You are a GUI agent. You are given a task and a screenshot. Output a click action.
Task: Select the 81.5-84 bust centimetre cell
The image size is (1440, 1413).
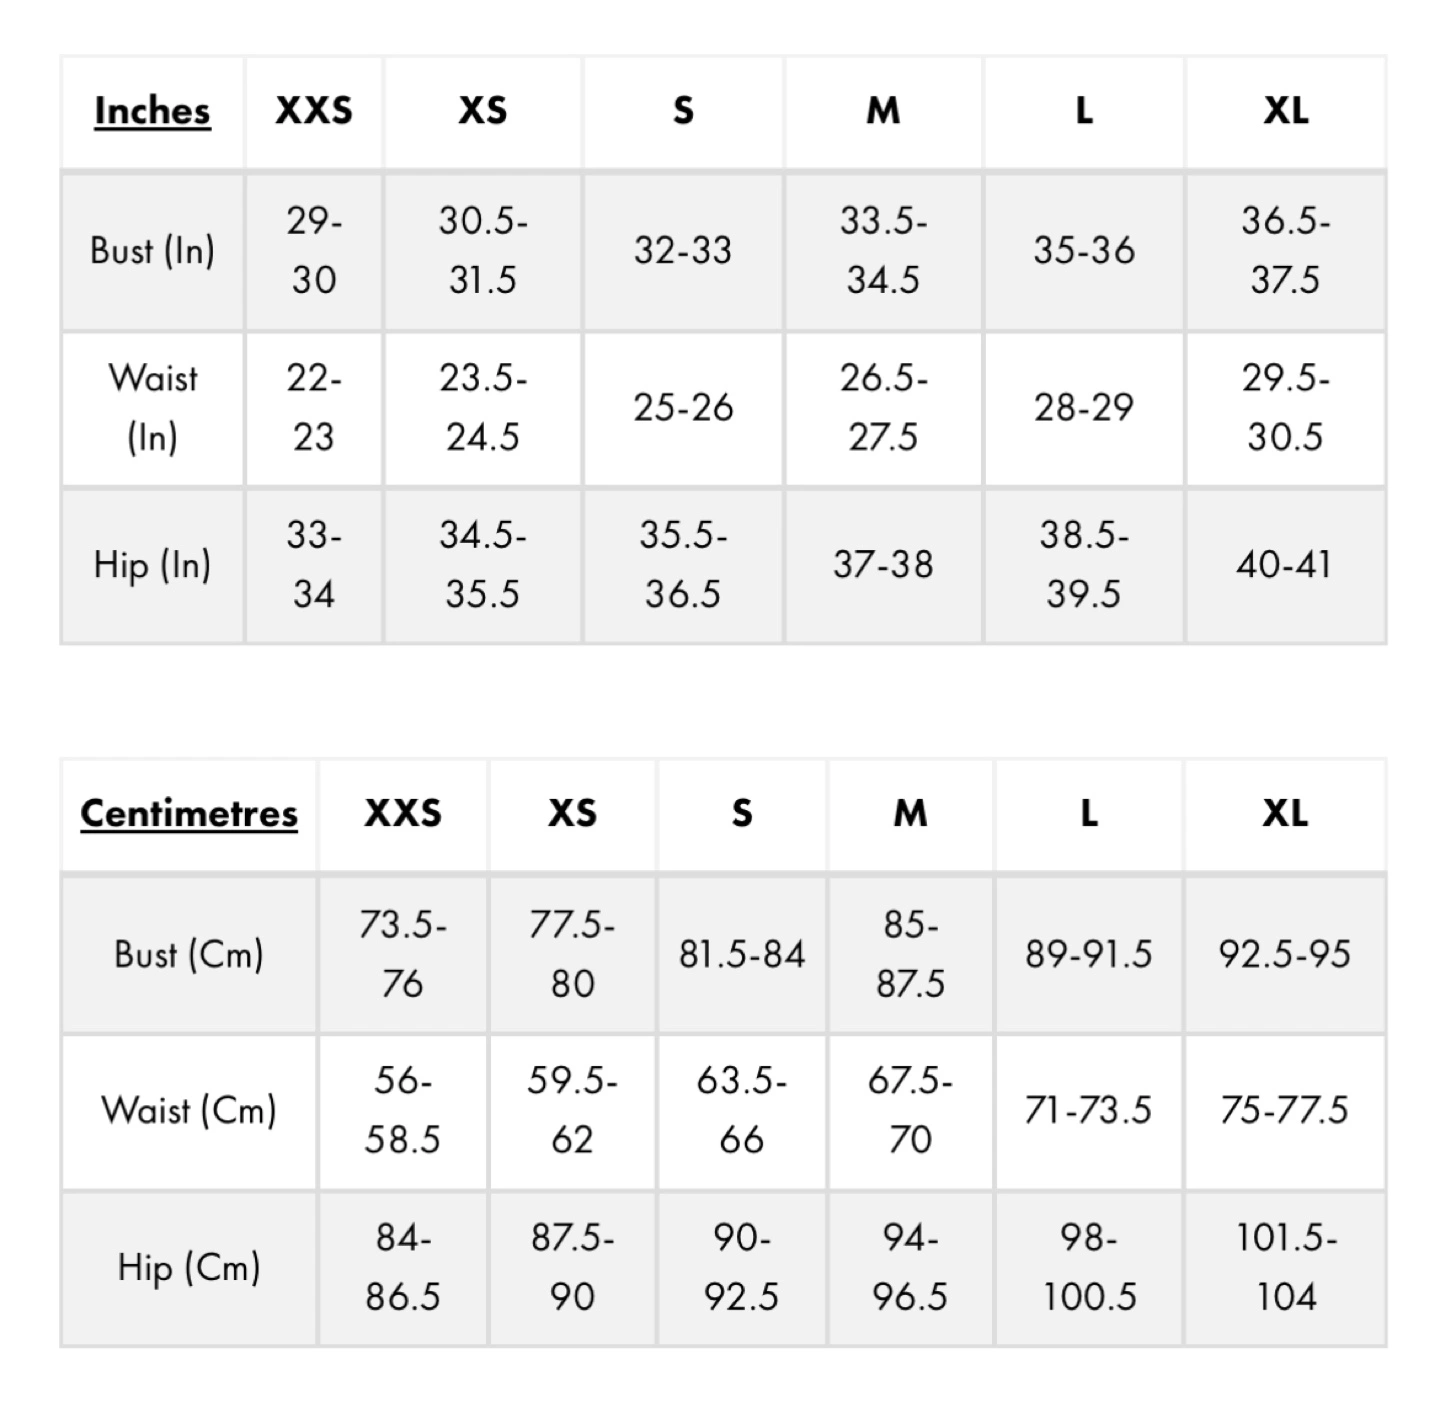pos(742,954)
